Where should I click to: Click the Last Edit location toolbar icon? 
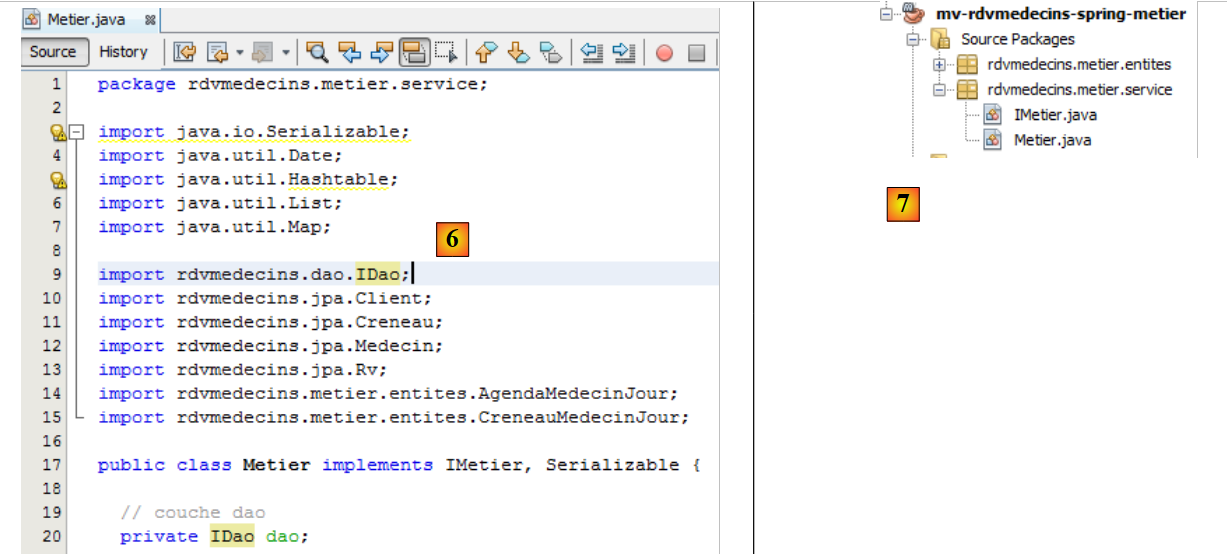coord(185,52)
